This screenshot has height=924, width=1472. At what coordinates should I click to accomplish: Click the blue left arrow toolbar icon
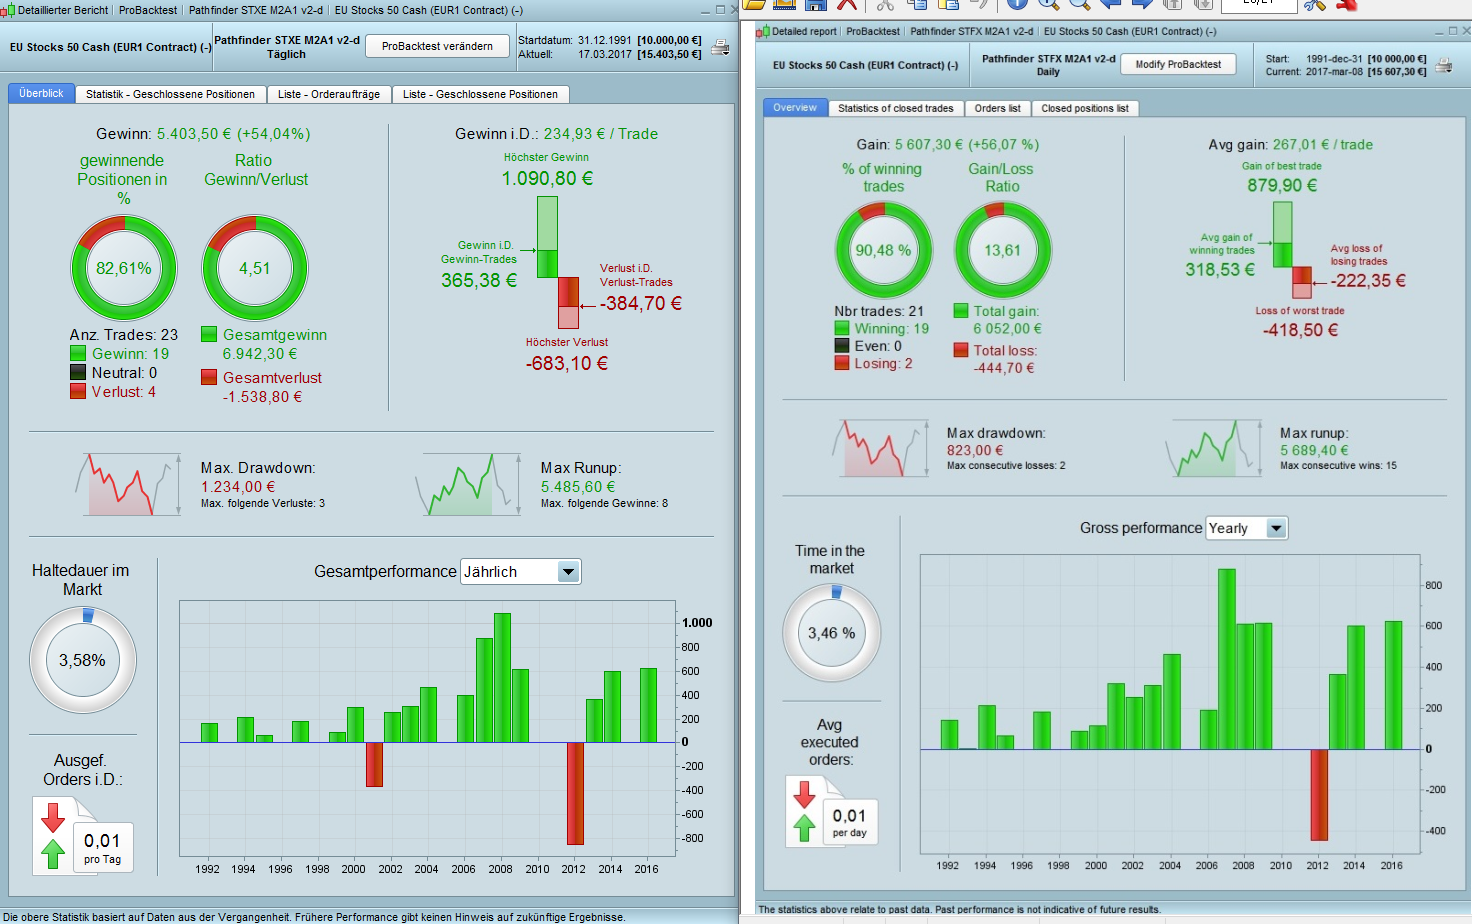tap(1110, 4)
